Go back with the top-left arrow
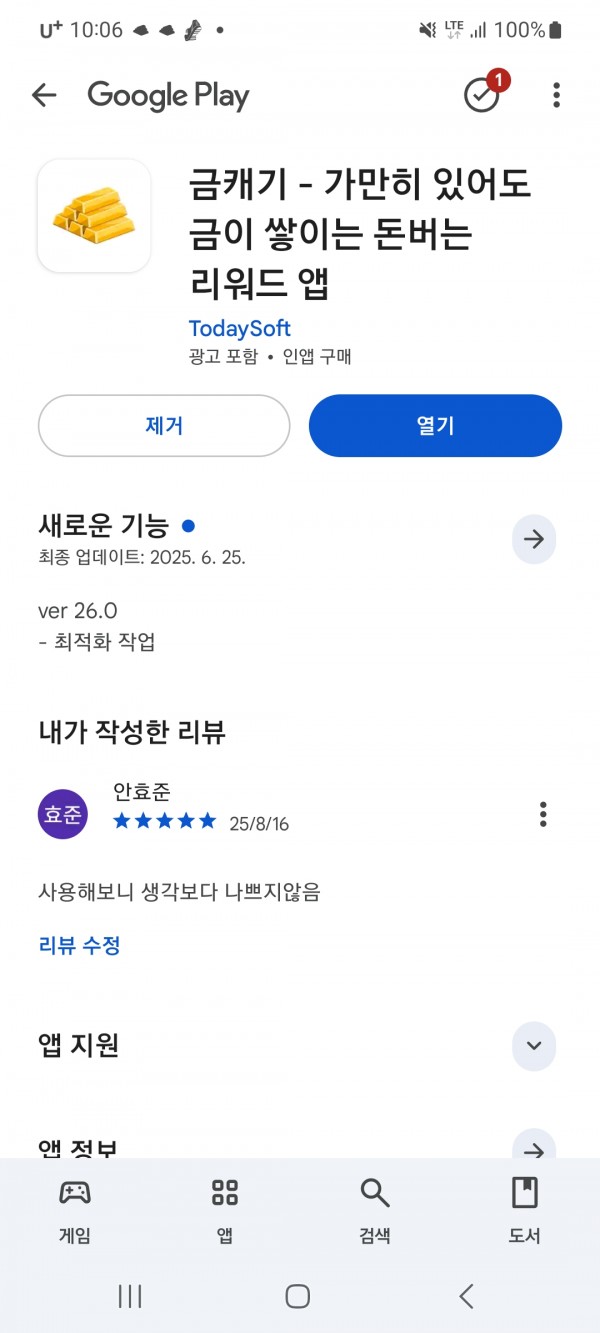600x1333 pixels. [44, 95]
